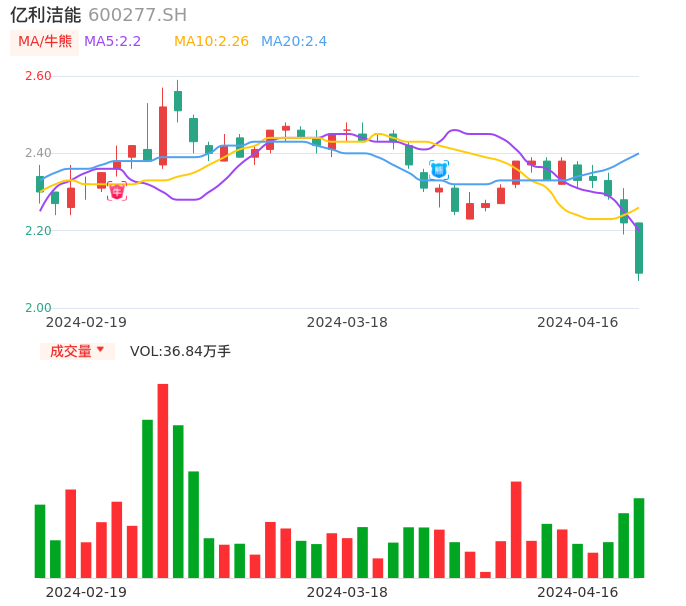Click the last green candlestick on the chart
This screenshot has height=606, width=686.
coord(639,248)
